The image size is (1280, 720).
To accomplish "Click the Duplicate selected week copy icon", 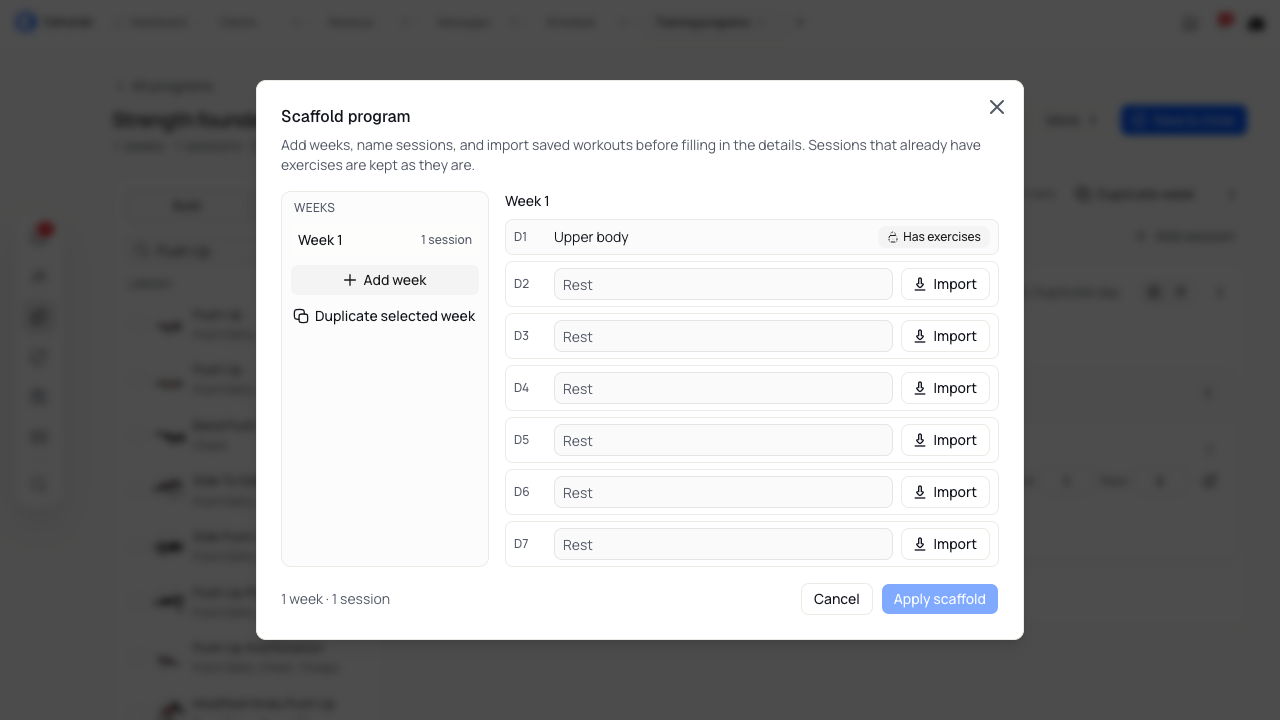I will [301, 316].
